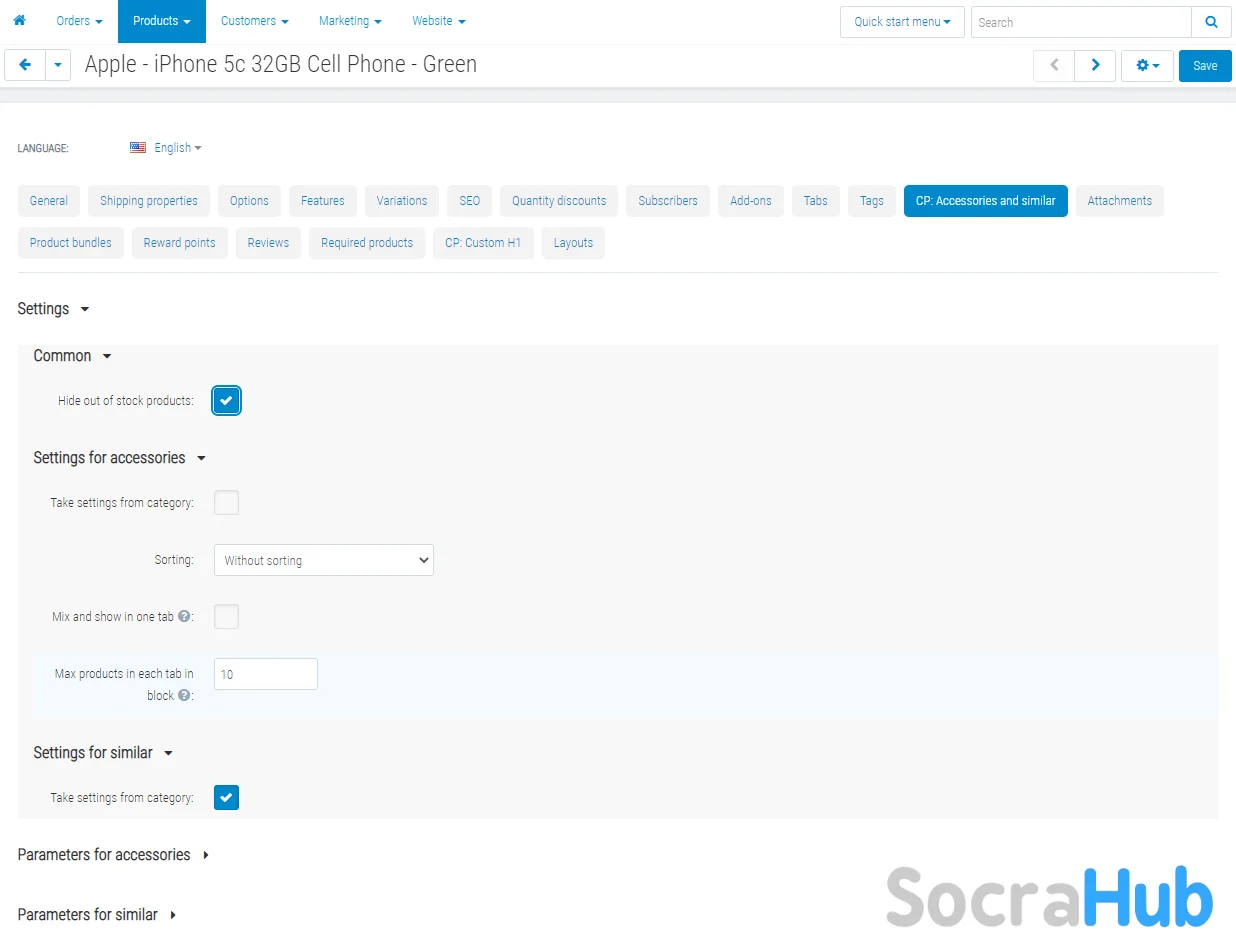
Task: Switch to the General tab
Action: tap(49, 201)
